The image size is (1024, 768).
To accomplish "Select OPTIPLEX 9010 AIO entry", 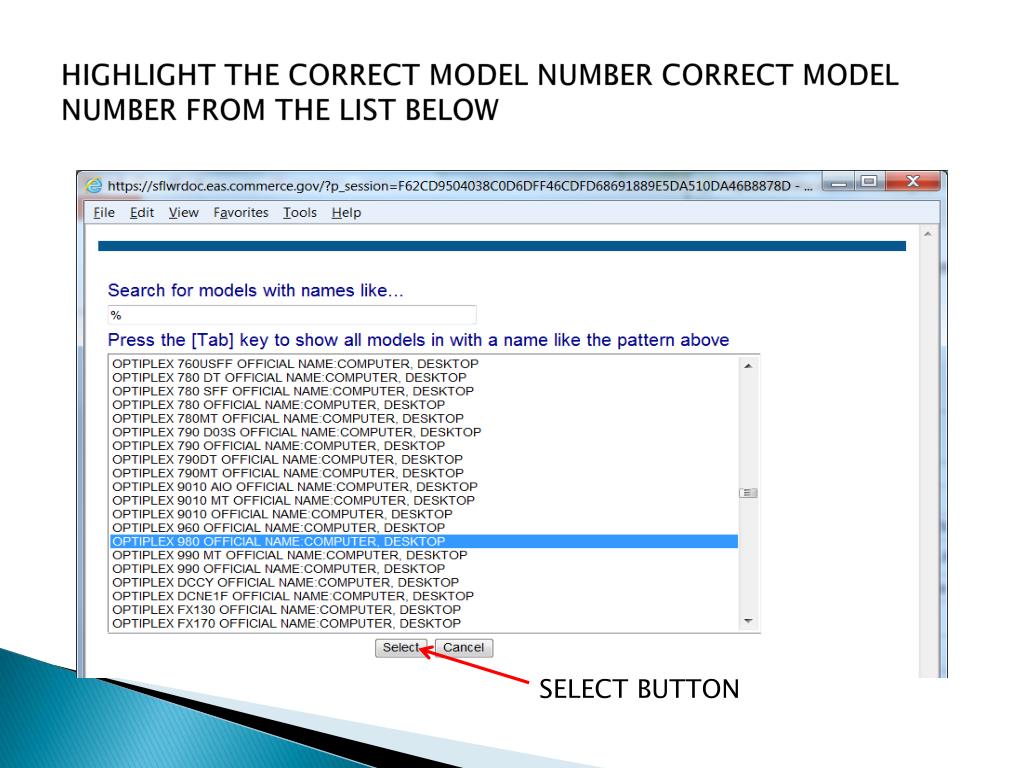I will point(424,487).
